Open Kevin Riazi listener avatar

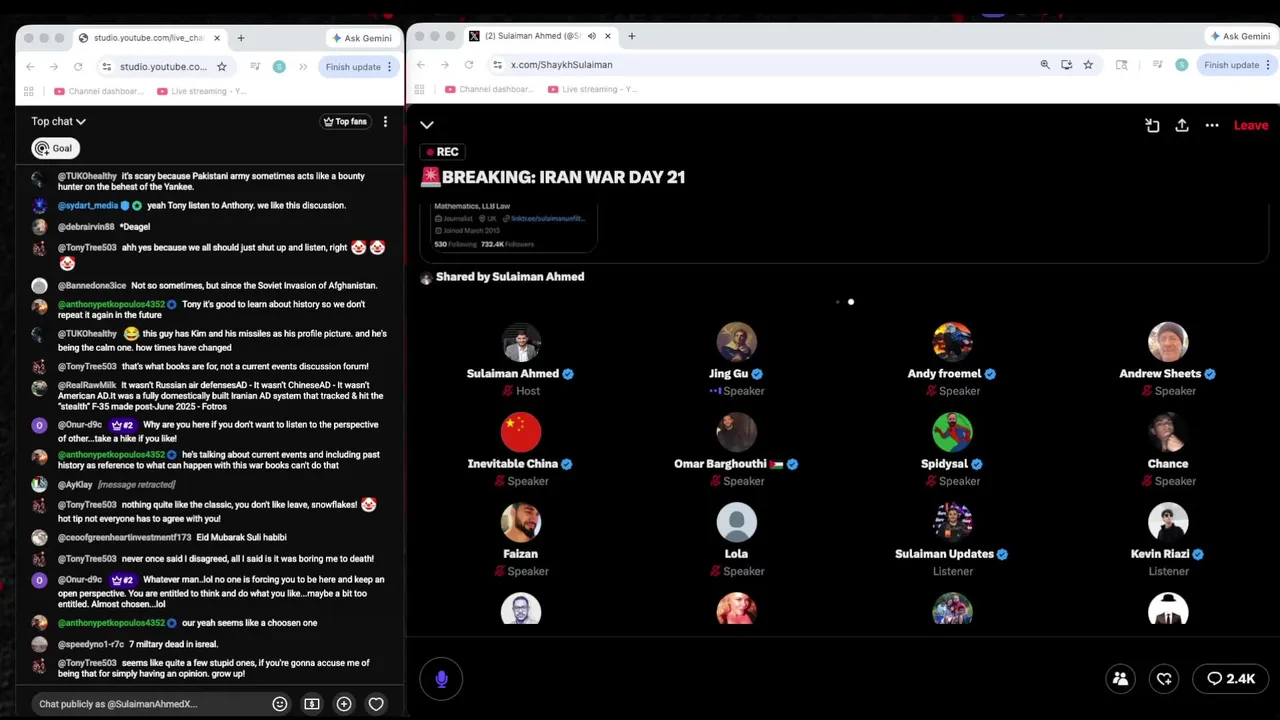pyautogui.click(x=1168, y=522)
